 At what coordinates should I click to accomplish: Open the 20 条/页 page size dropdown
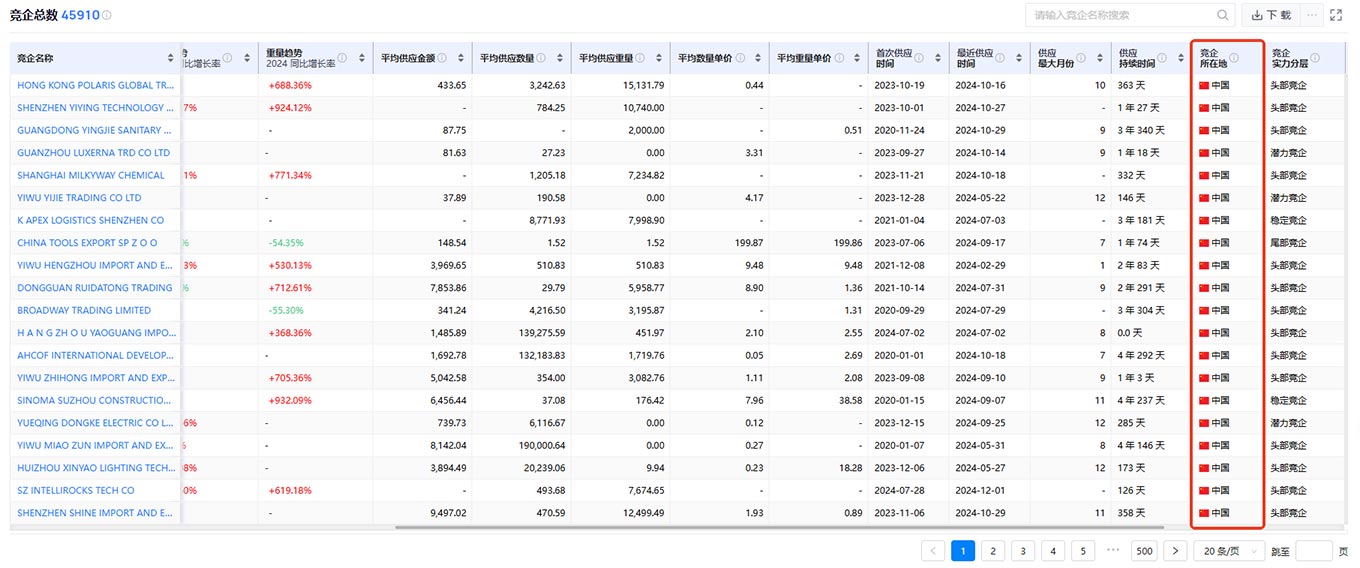coord(1230,550)
